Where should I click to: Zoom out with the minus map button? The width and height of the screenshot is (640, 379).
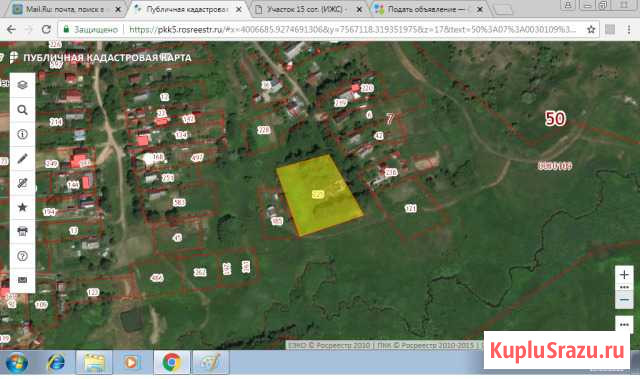624,300
